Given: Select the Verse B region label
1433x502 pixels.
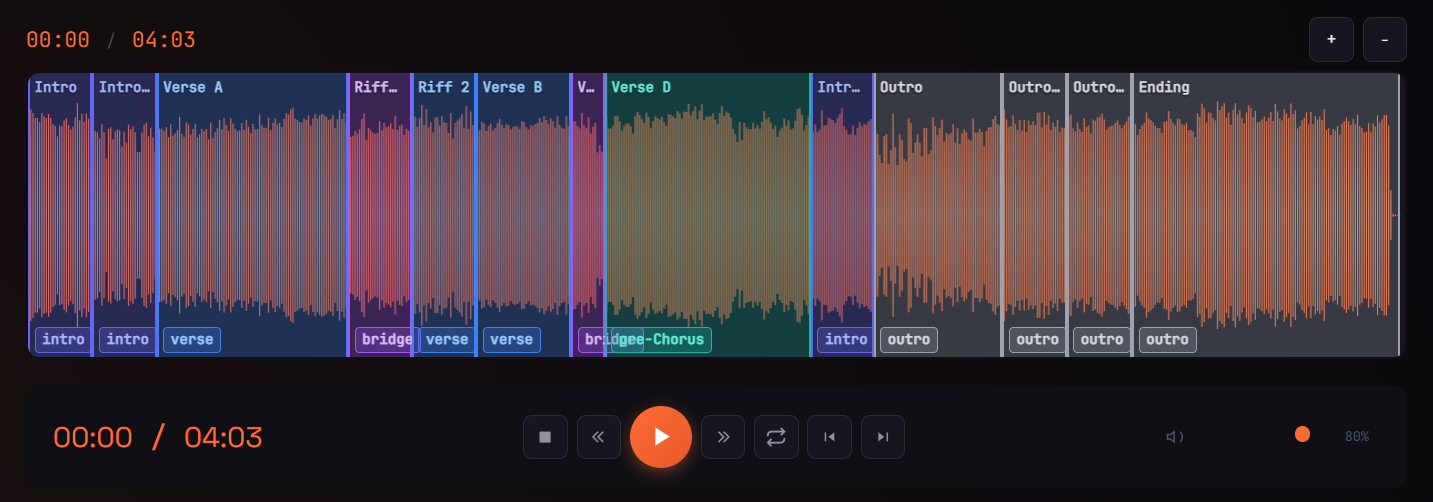Looking at the screenshot, I should pos(512,87).
